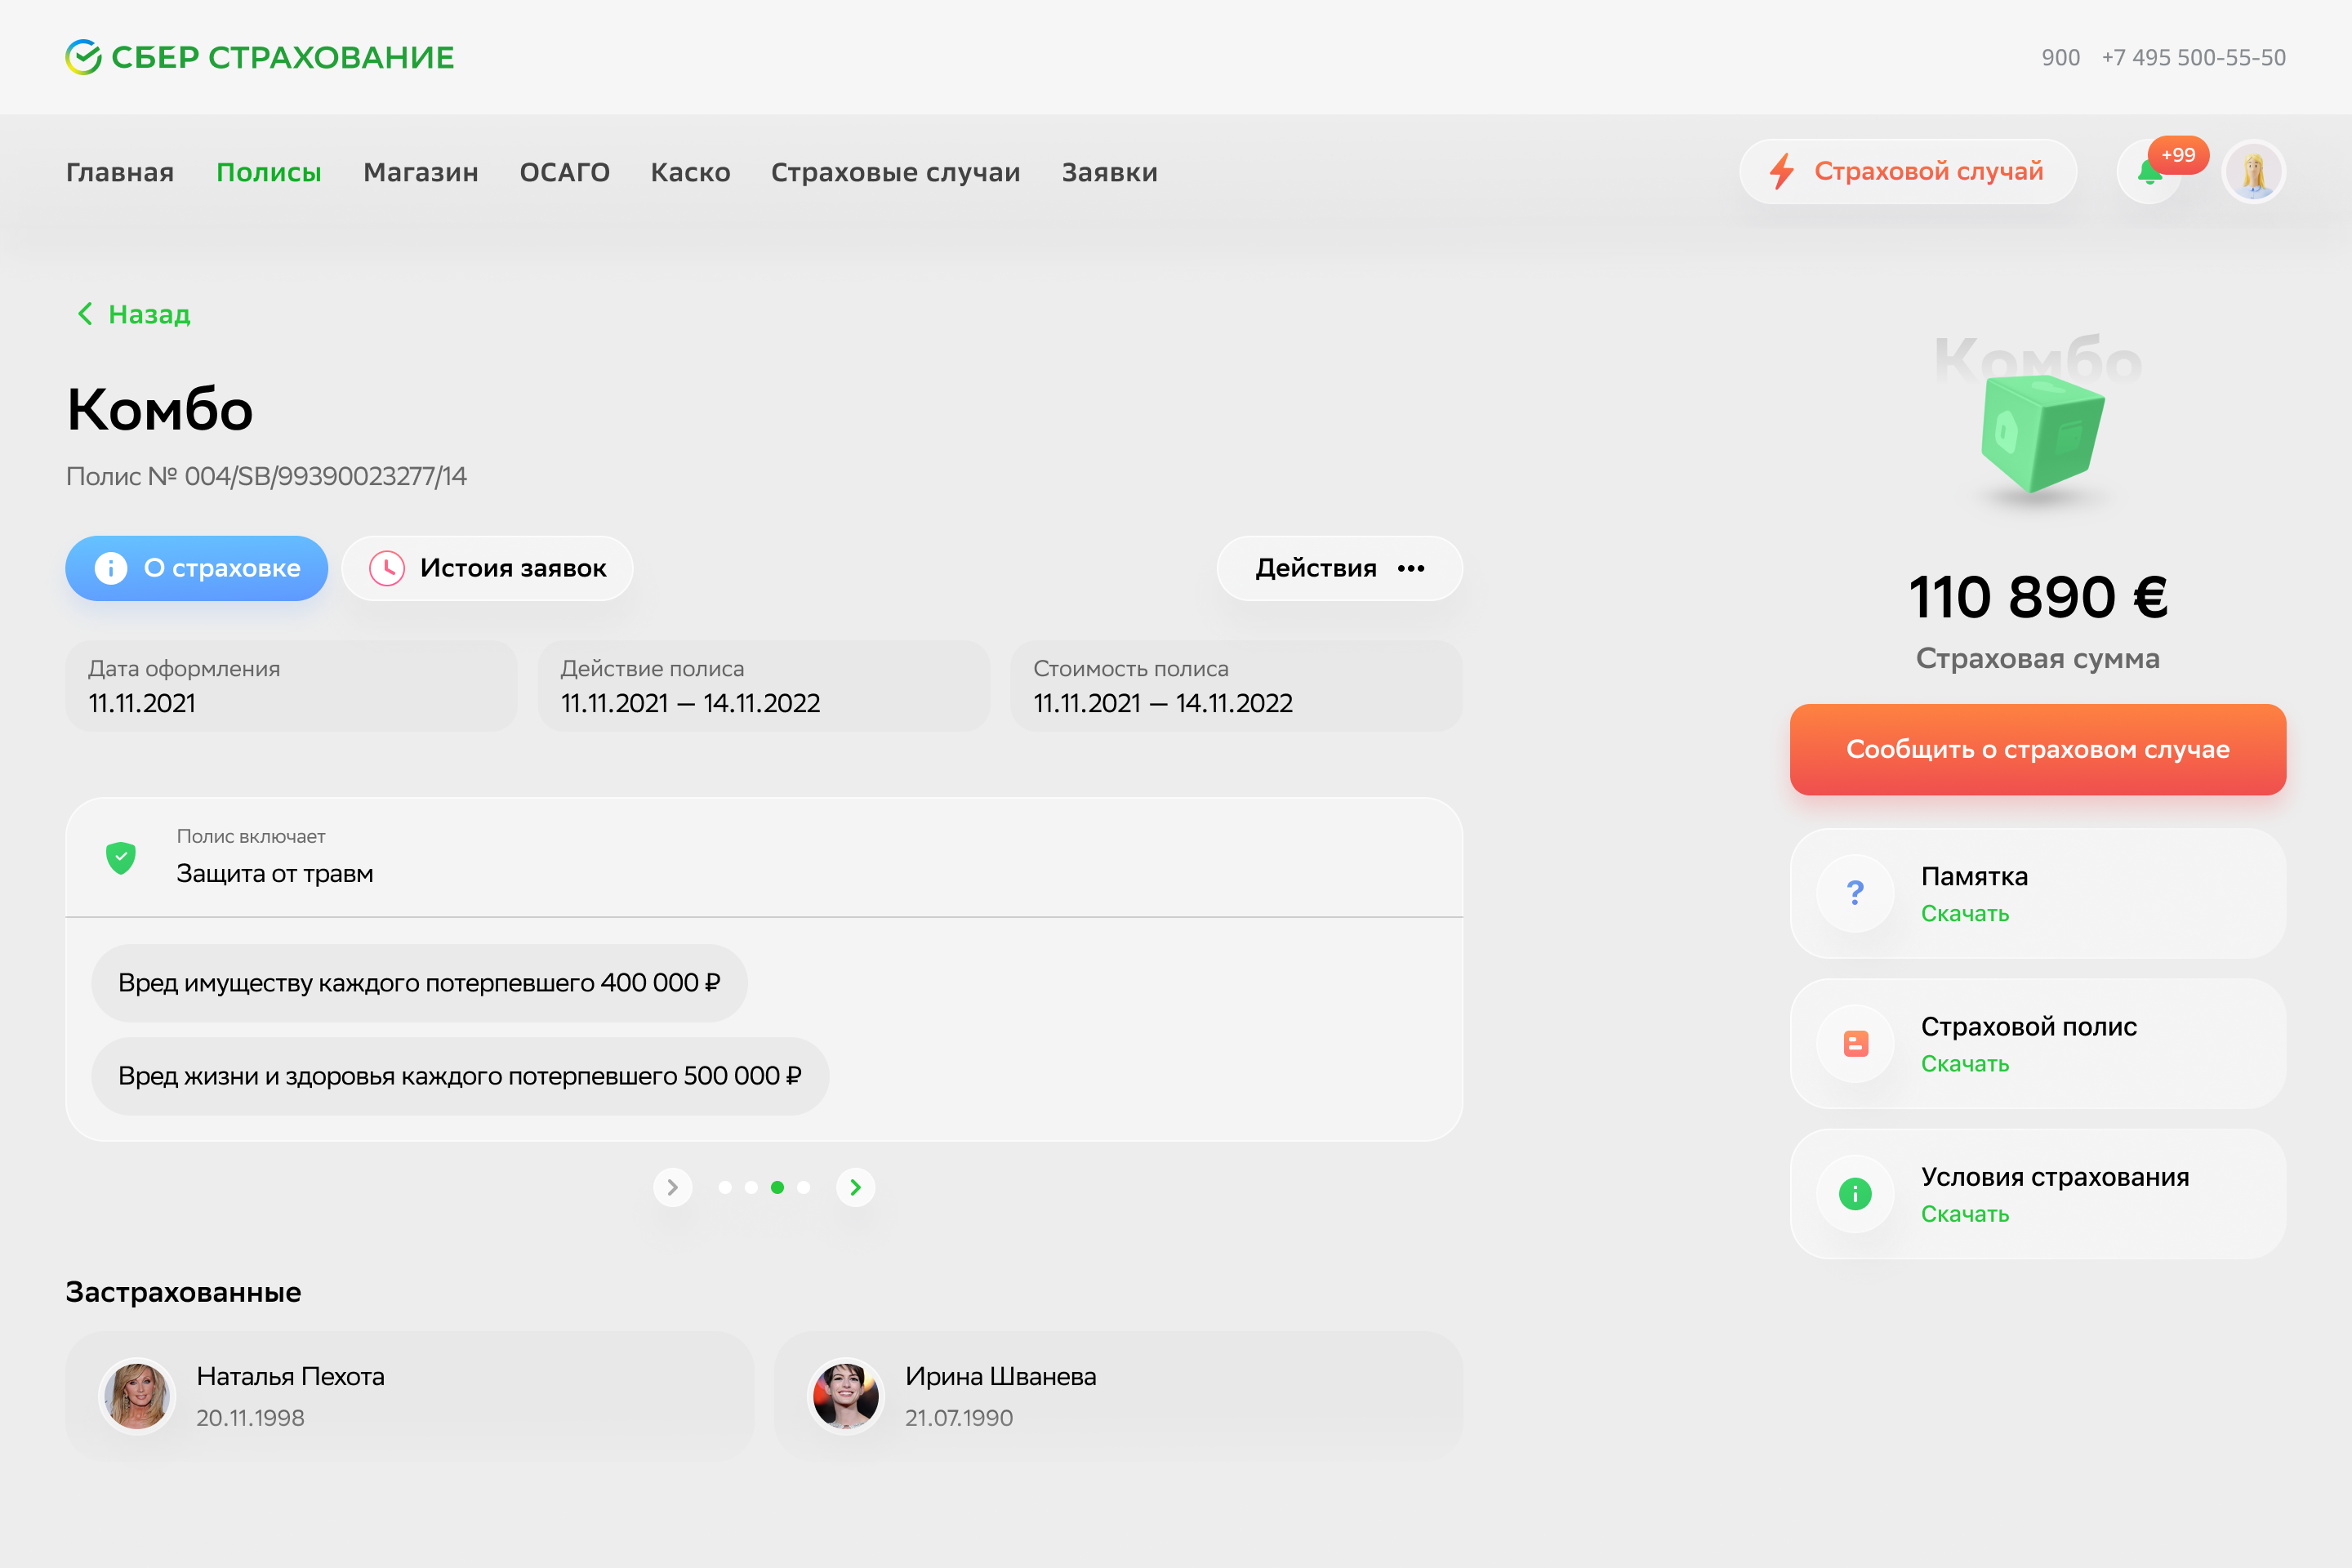
Task: Switch to История заявок tab
Action: [x=487, y=568]
